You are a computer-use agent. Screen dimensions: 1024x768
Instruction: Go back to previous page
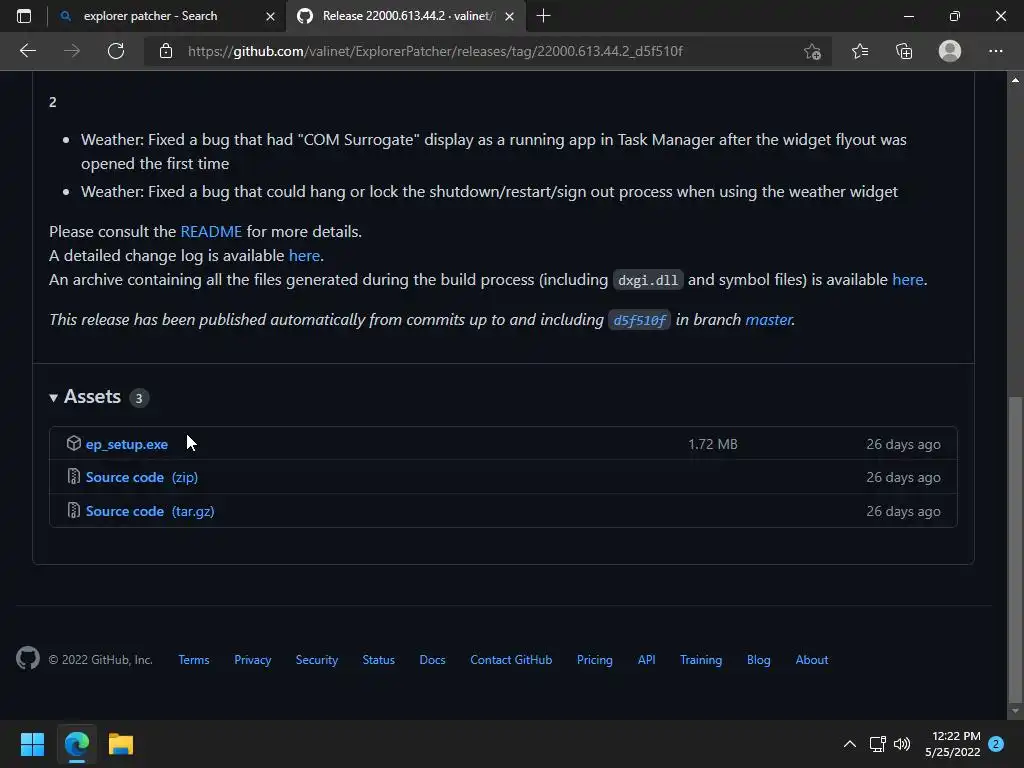click(x=27, y=51)
